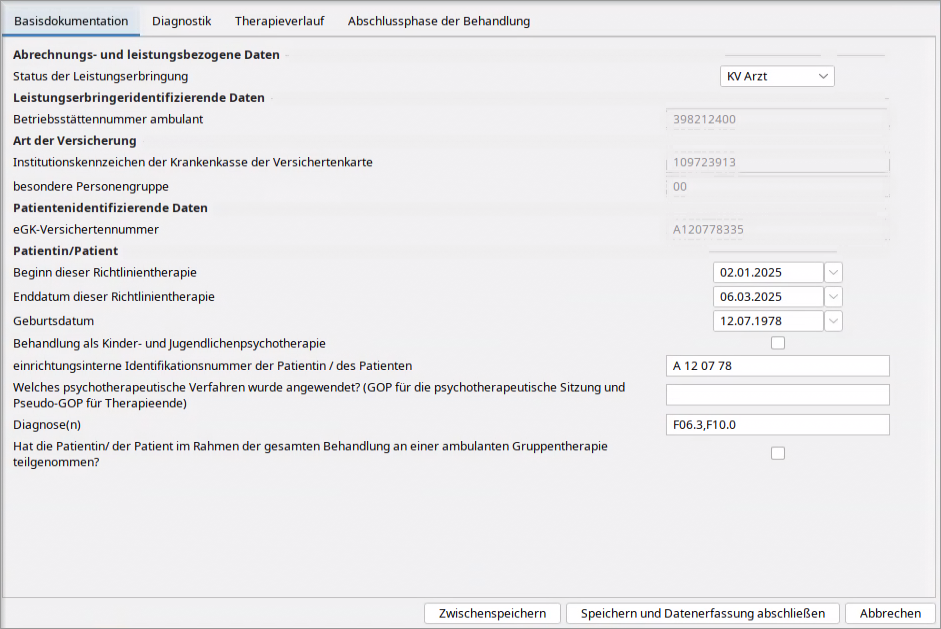The width and height of the screenshot is (941, 629).
Task: Click the Zwischenspeichern button
Action: click(x=492, y=613)
